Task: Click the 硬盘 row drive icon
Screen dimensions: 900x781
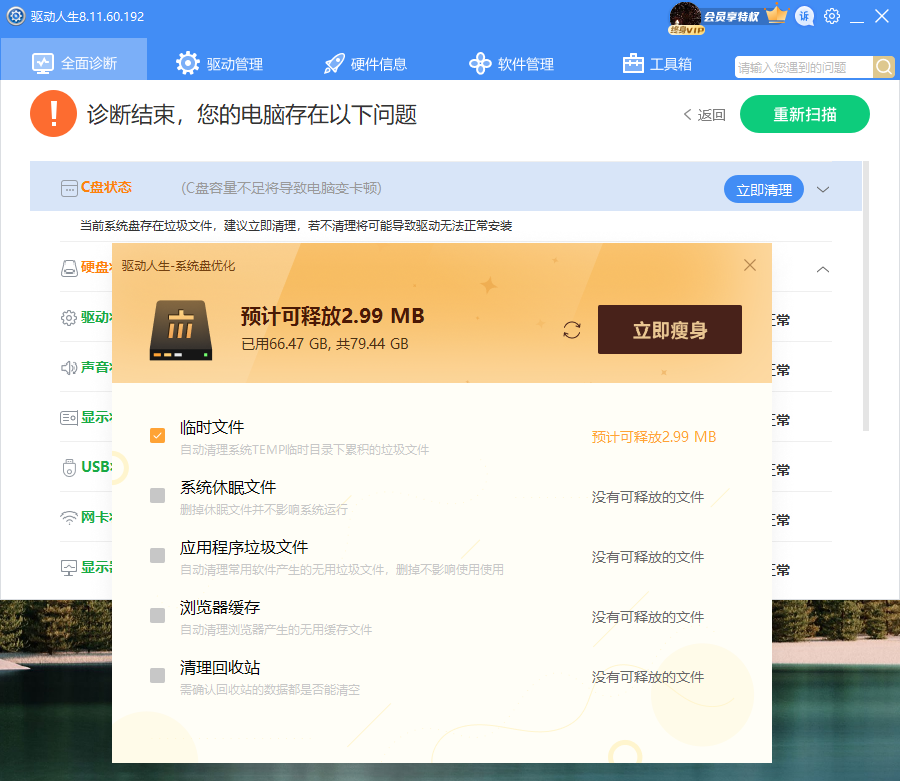Action: [69, 268]
